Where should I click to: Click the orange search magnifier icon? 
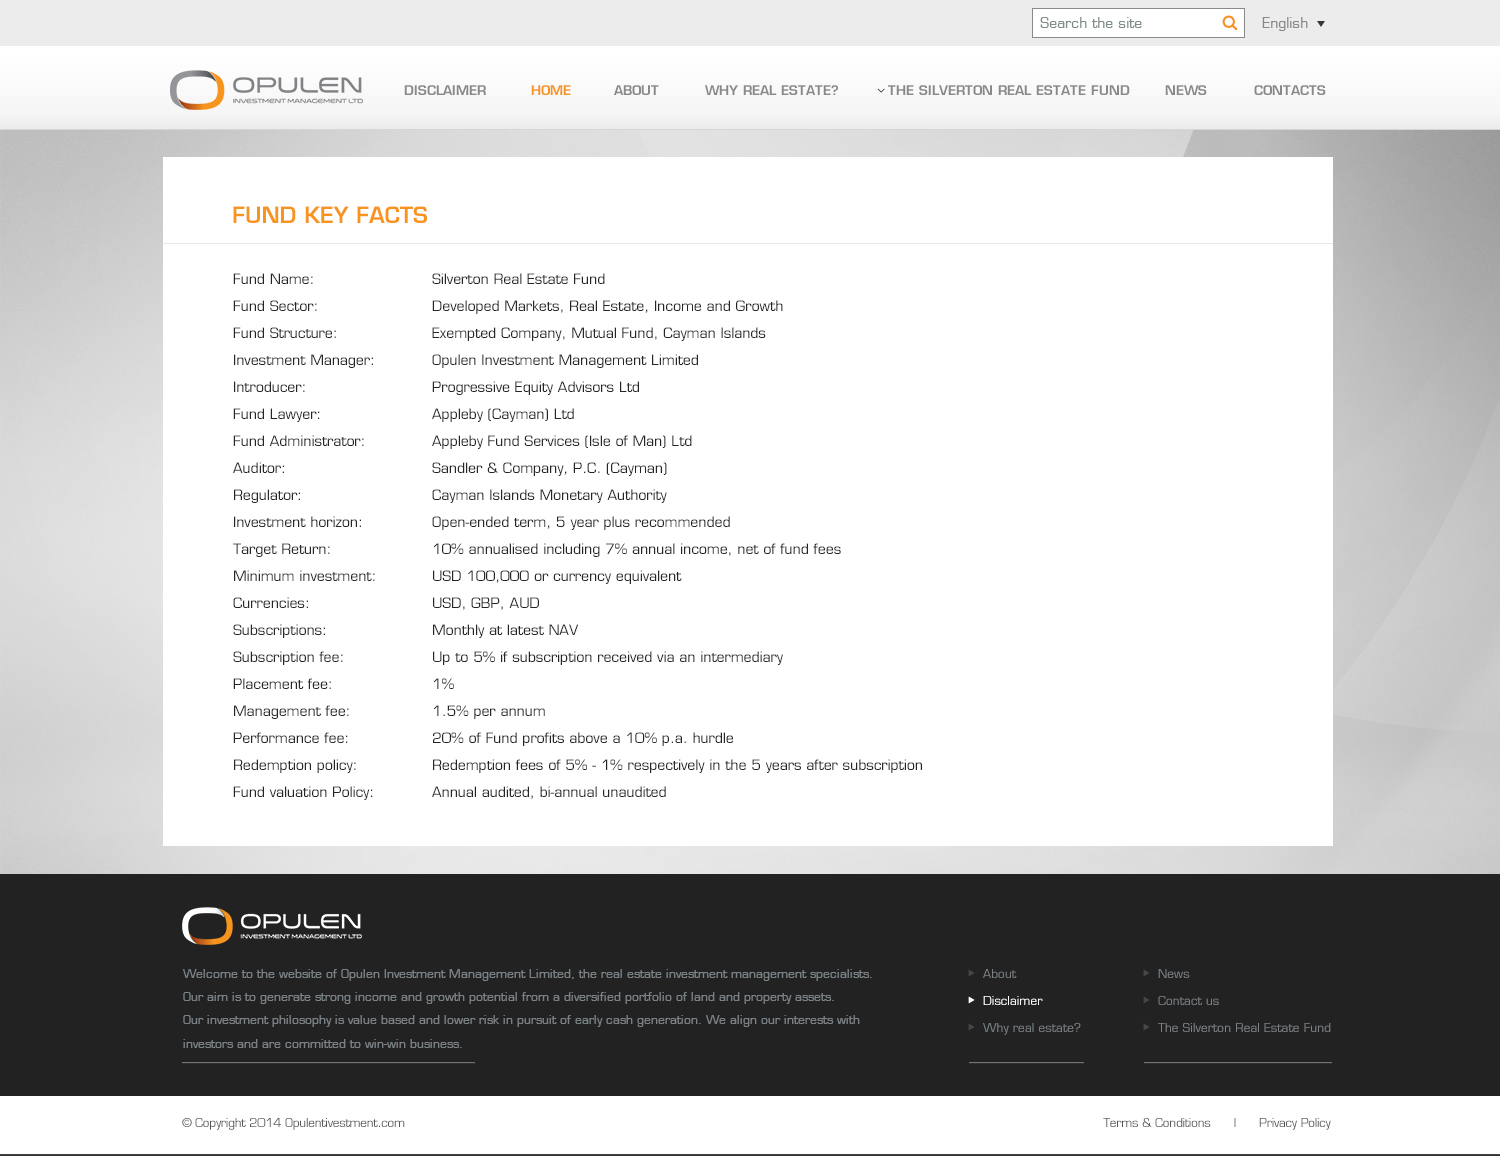tap(1229, 23)
